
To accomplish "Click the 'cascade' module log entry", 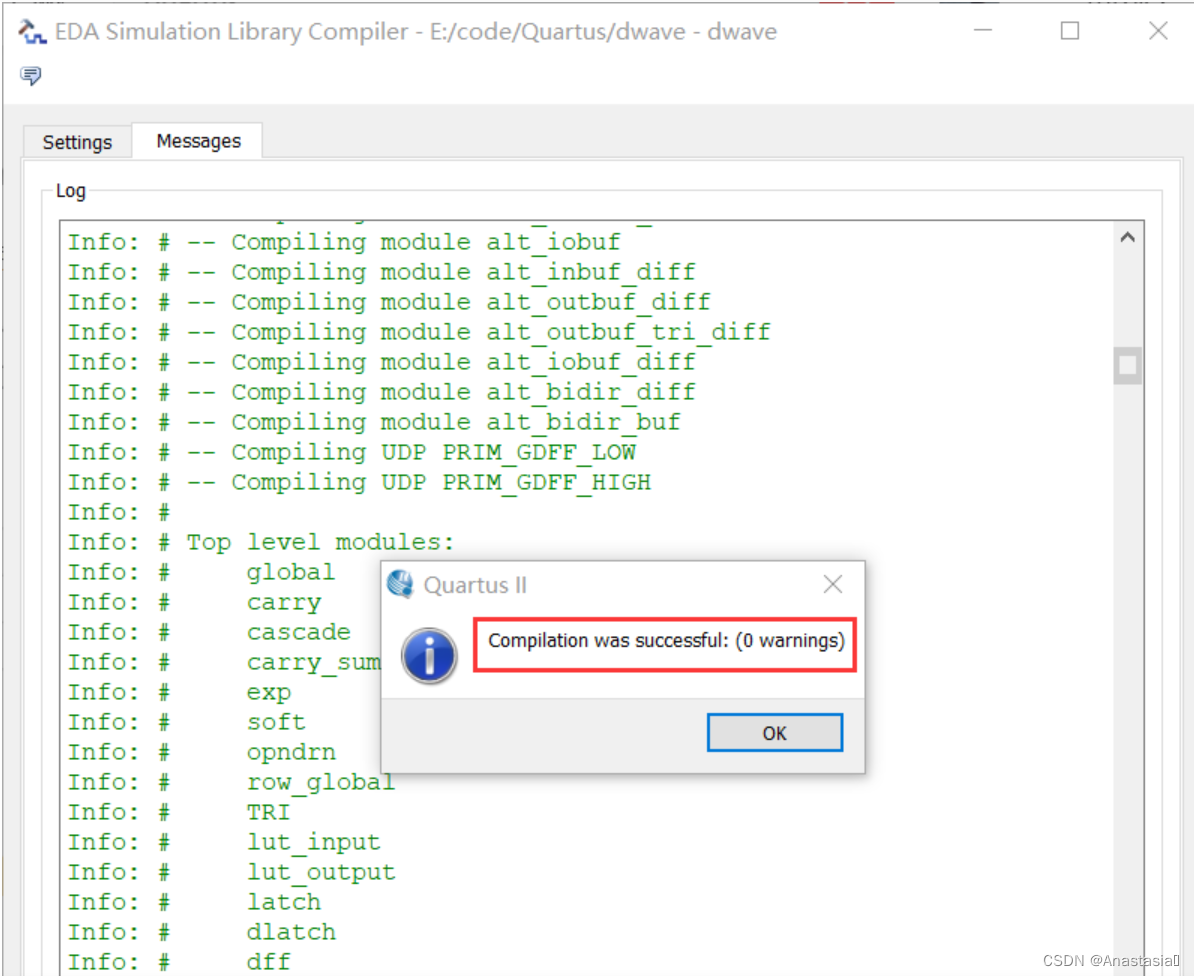I will tap(298, 632).
